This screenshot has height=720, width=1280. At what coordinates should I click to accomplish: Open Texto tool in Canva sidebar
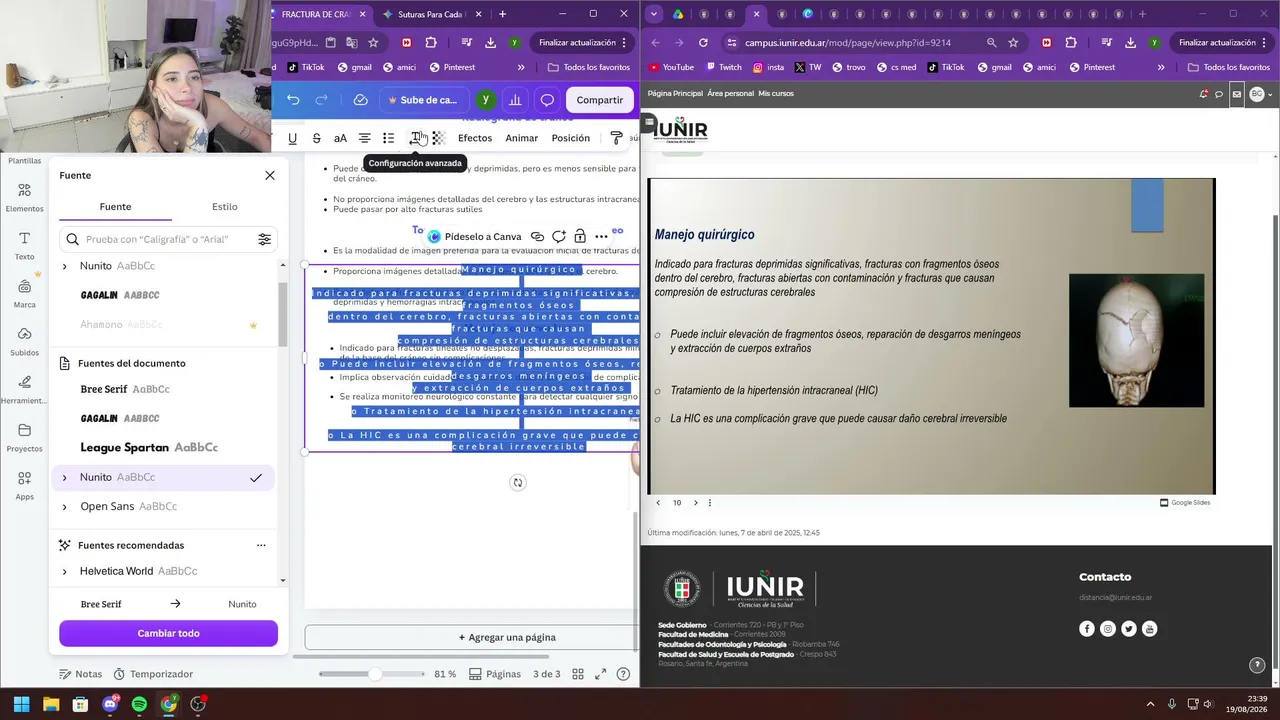(24, 245)
